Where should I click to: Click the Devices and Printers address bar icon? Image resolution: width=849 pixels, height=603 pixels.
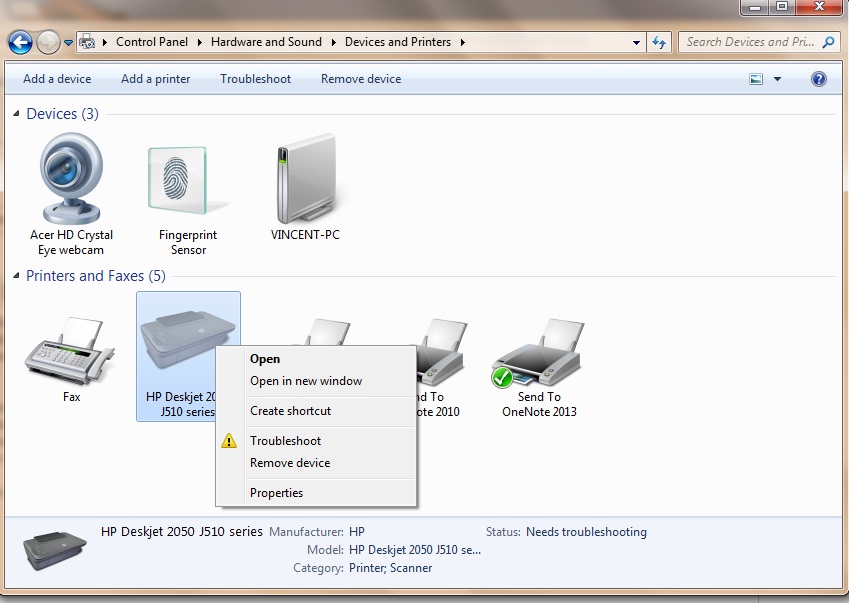coord(87,42)
